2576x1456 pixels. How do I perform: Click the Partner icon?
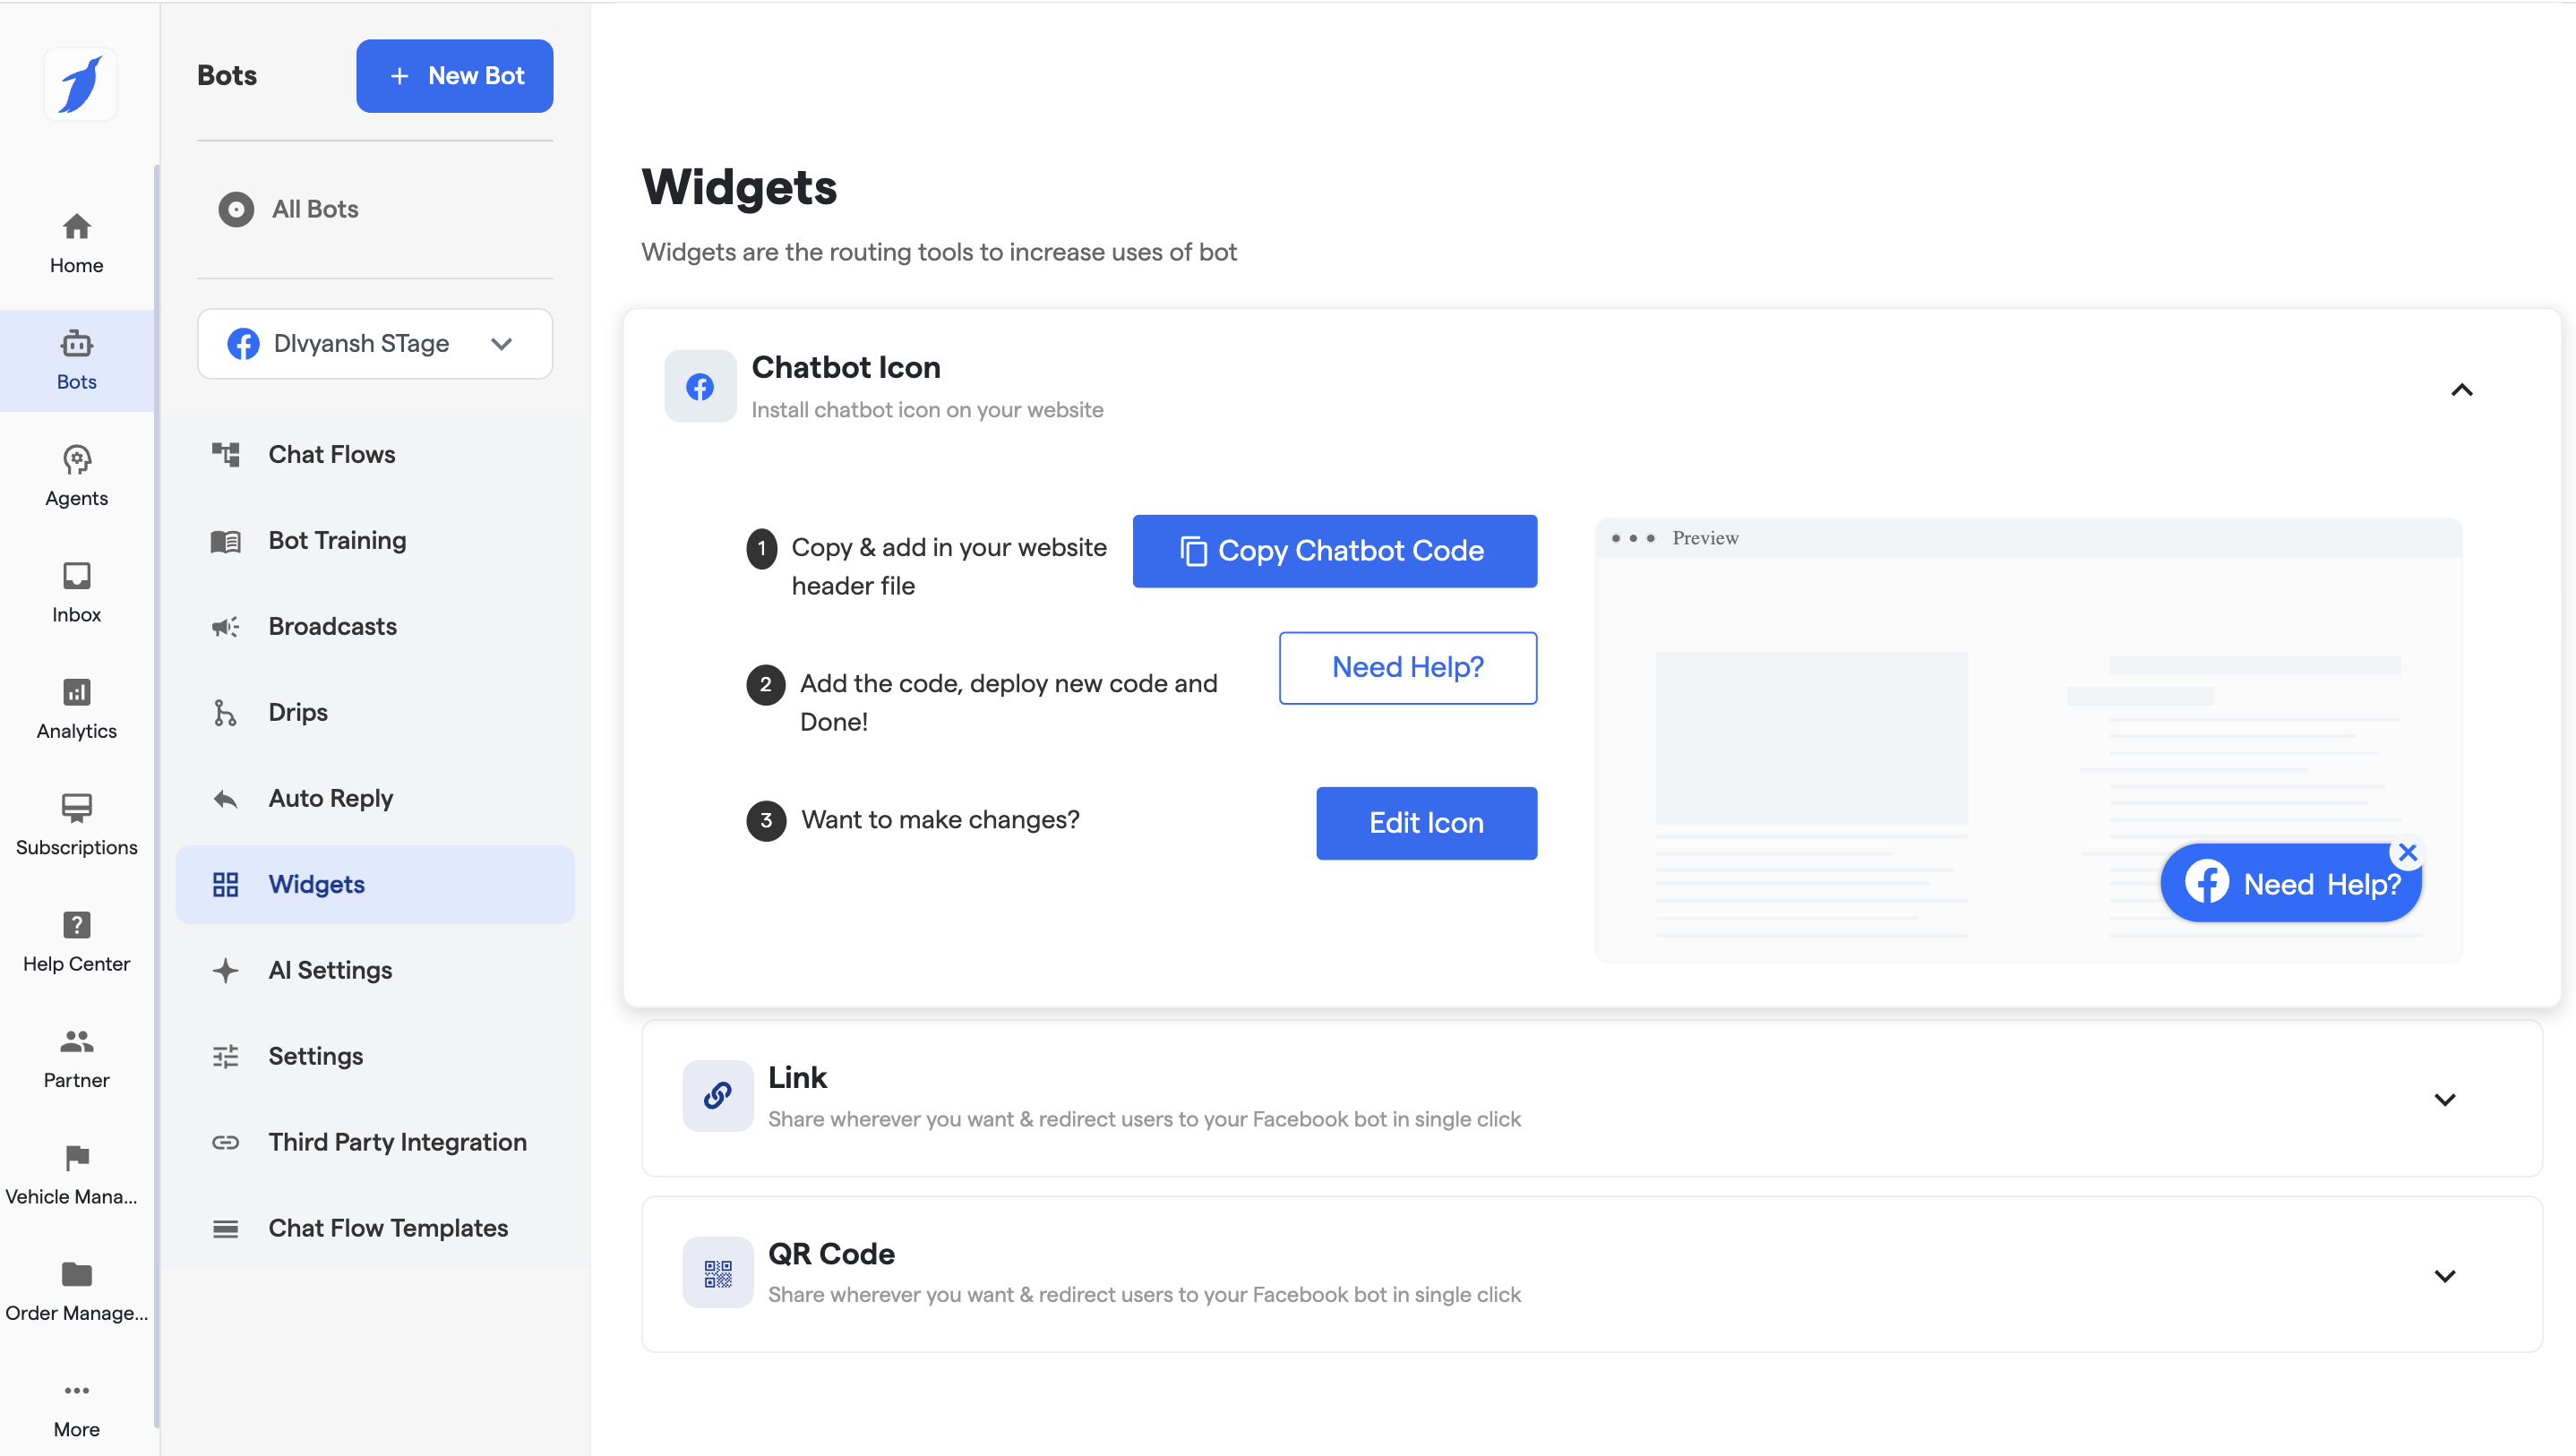click(x=77, y=1041)
